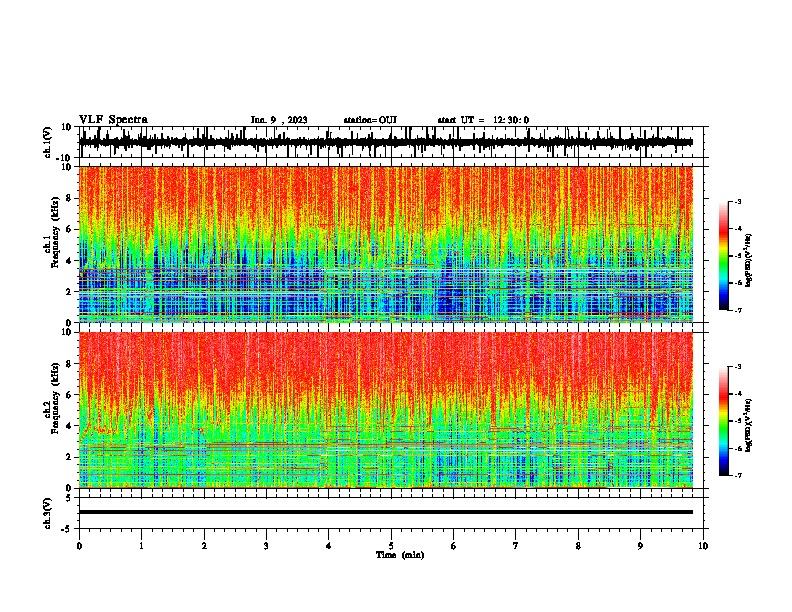Click time axis tick label "3"

[266, 546]
